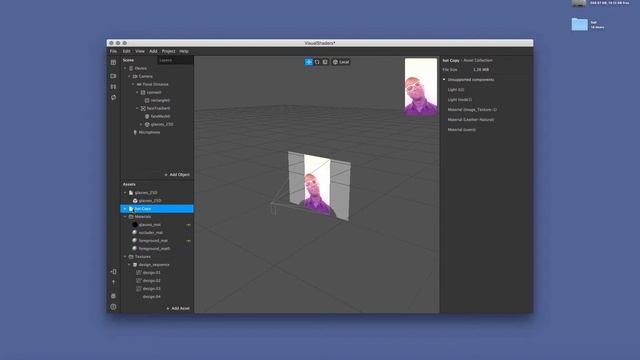Click Material (Image_Texture-1) entry

(x=472, y=110)
